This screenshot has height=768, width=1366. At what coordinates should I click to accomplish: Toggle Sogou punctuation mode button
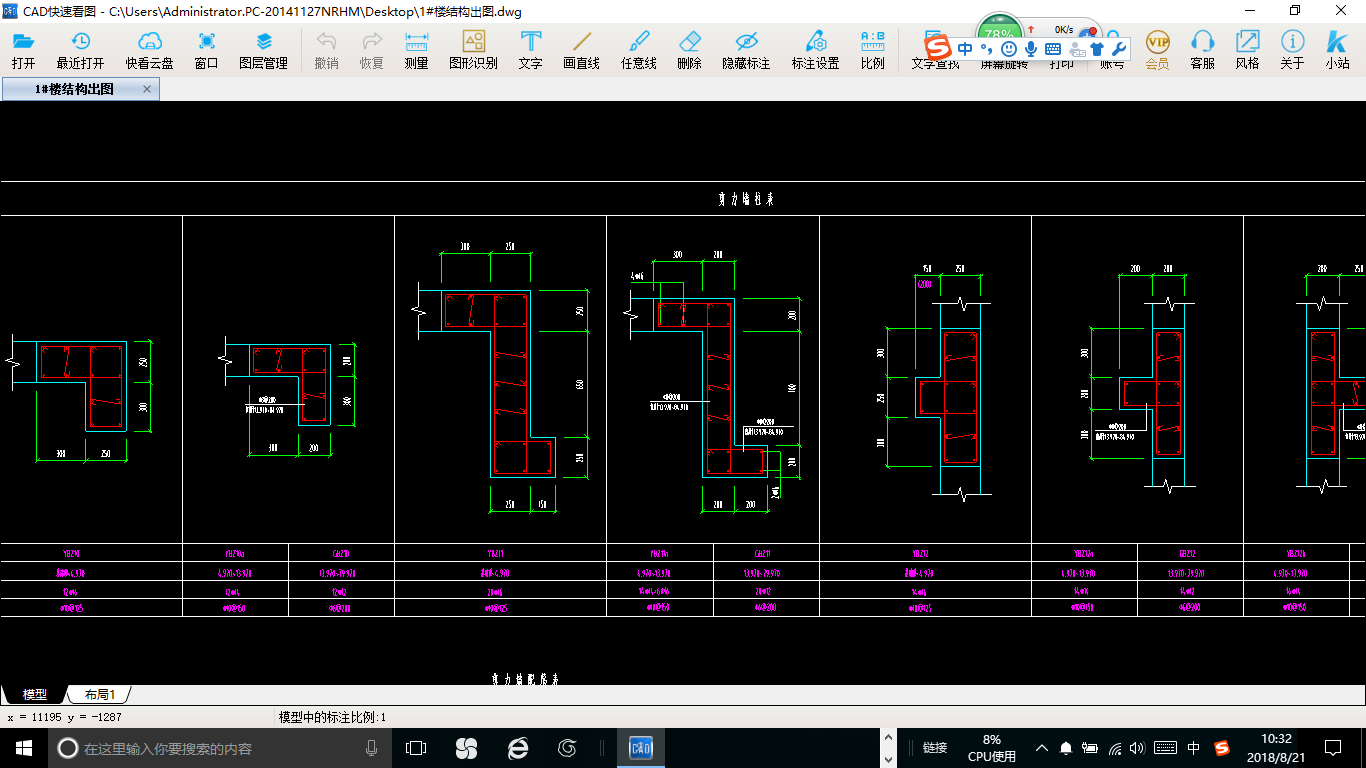click(x=987, y=48)
